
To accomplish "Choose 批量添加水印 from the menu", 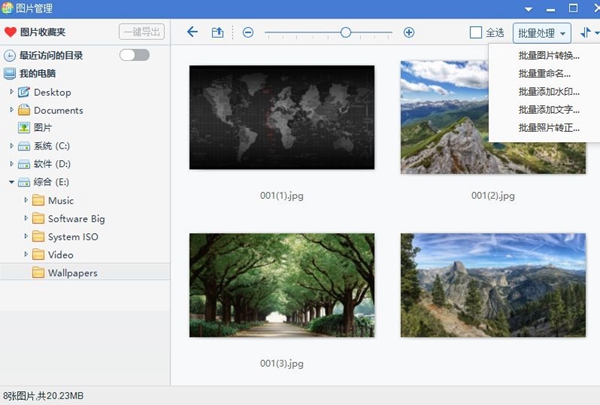I will pos(548,92).
